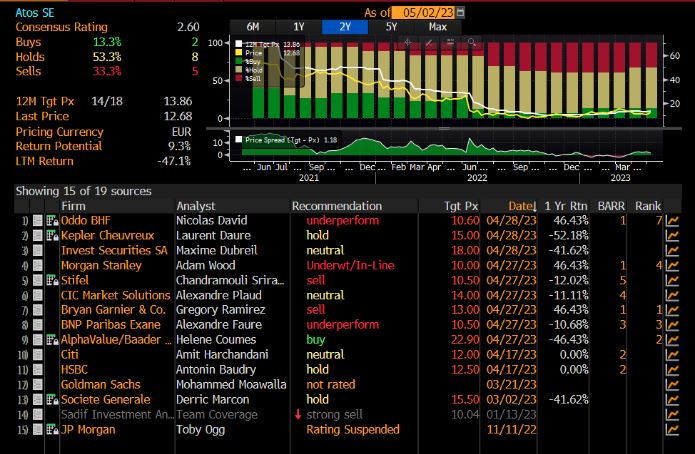Open Oddo BHF report document icon
695x454 pixels.
38,220
